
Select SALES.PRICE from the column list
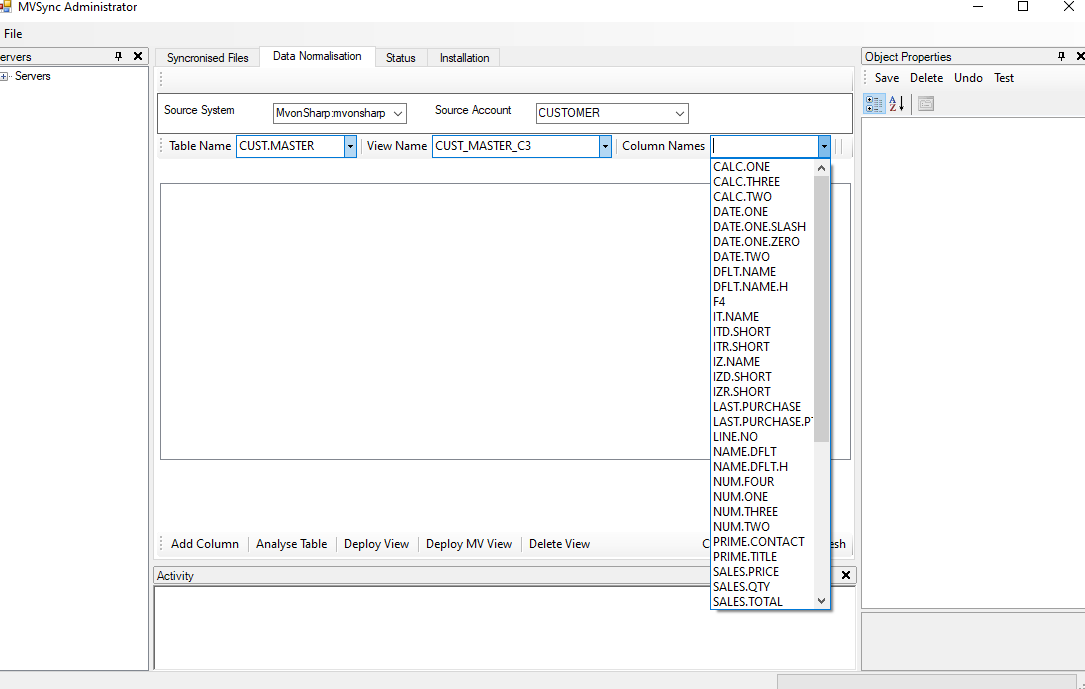click(x=763, y=571)
